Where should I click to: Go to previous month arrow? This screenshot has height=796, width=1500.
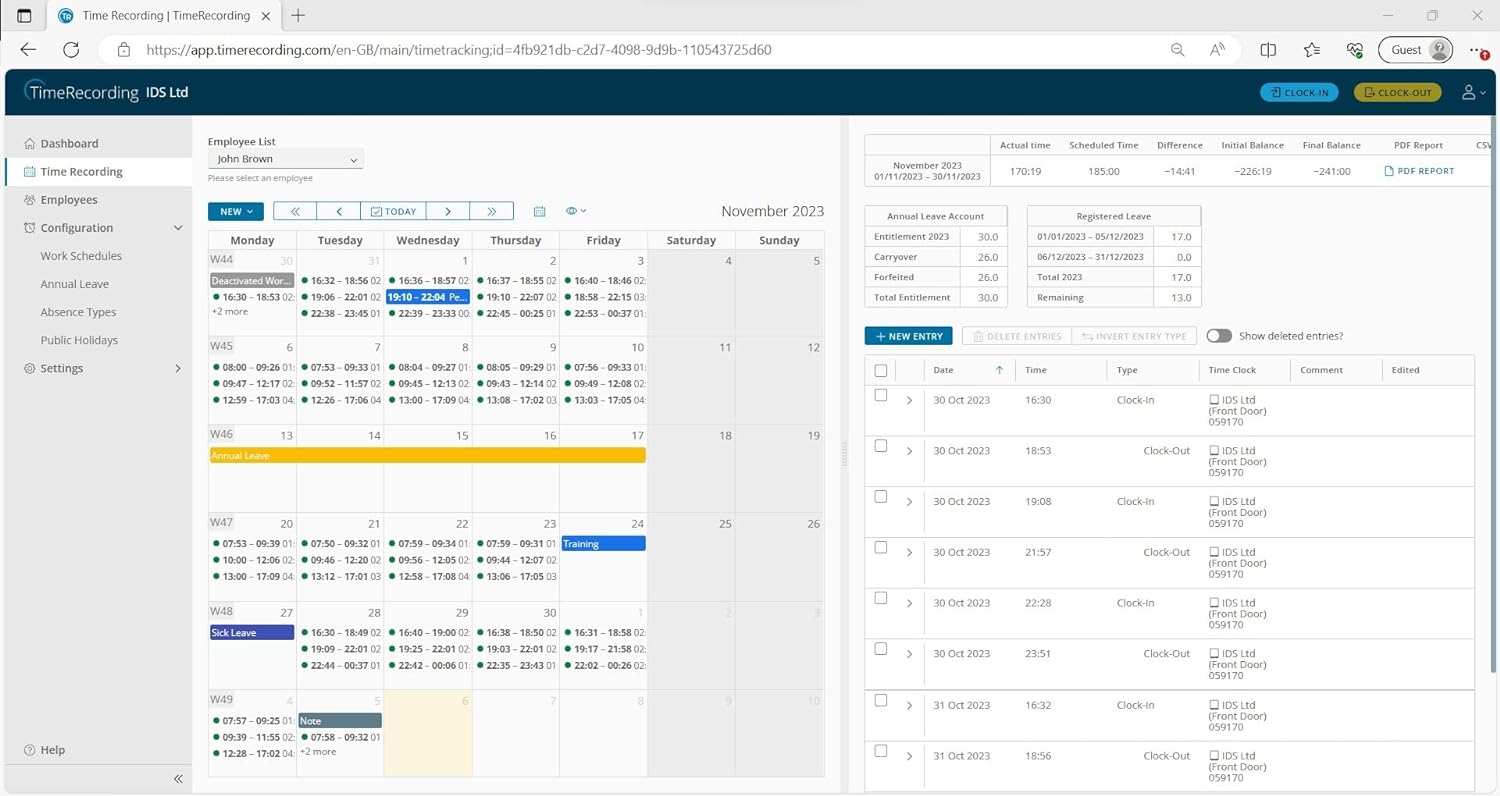pos(339,211)
